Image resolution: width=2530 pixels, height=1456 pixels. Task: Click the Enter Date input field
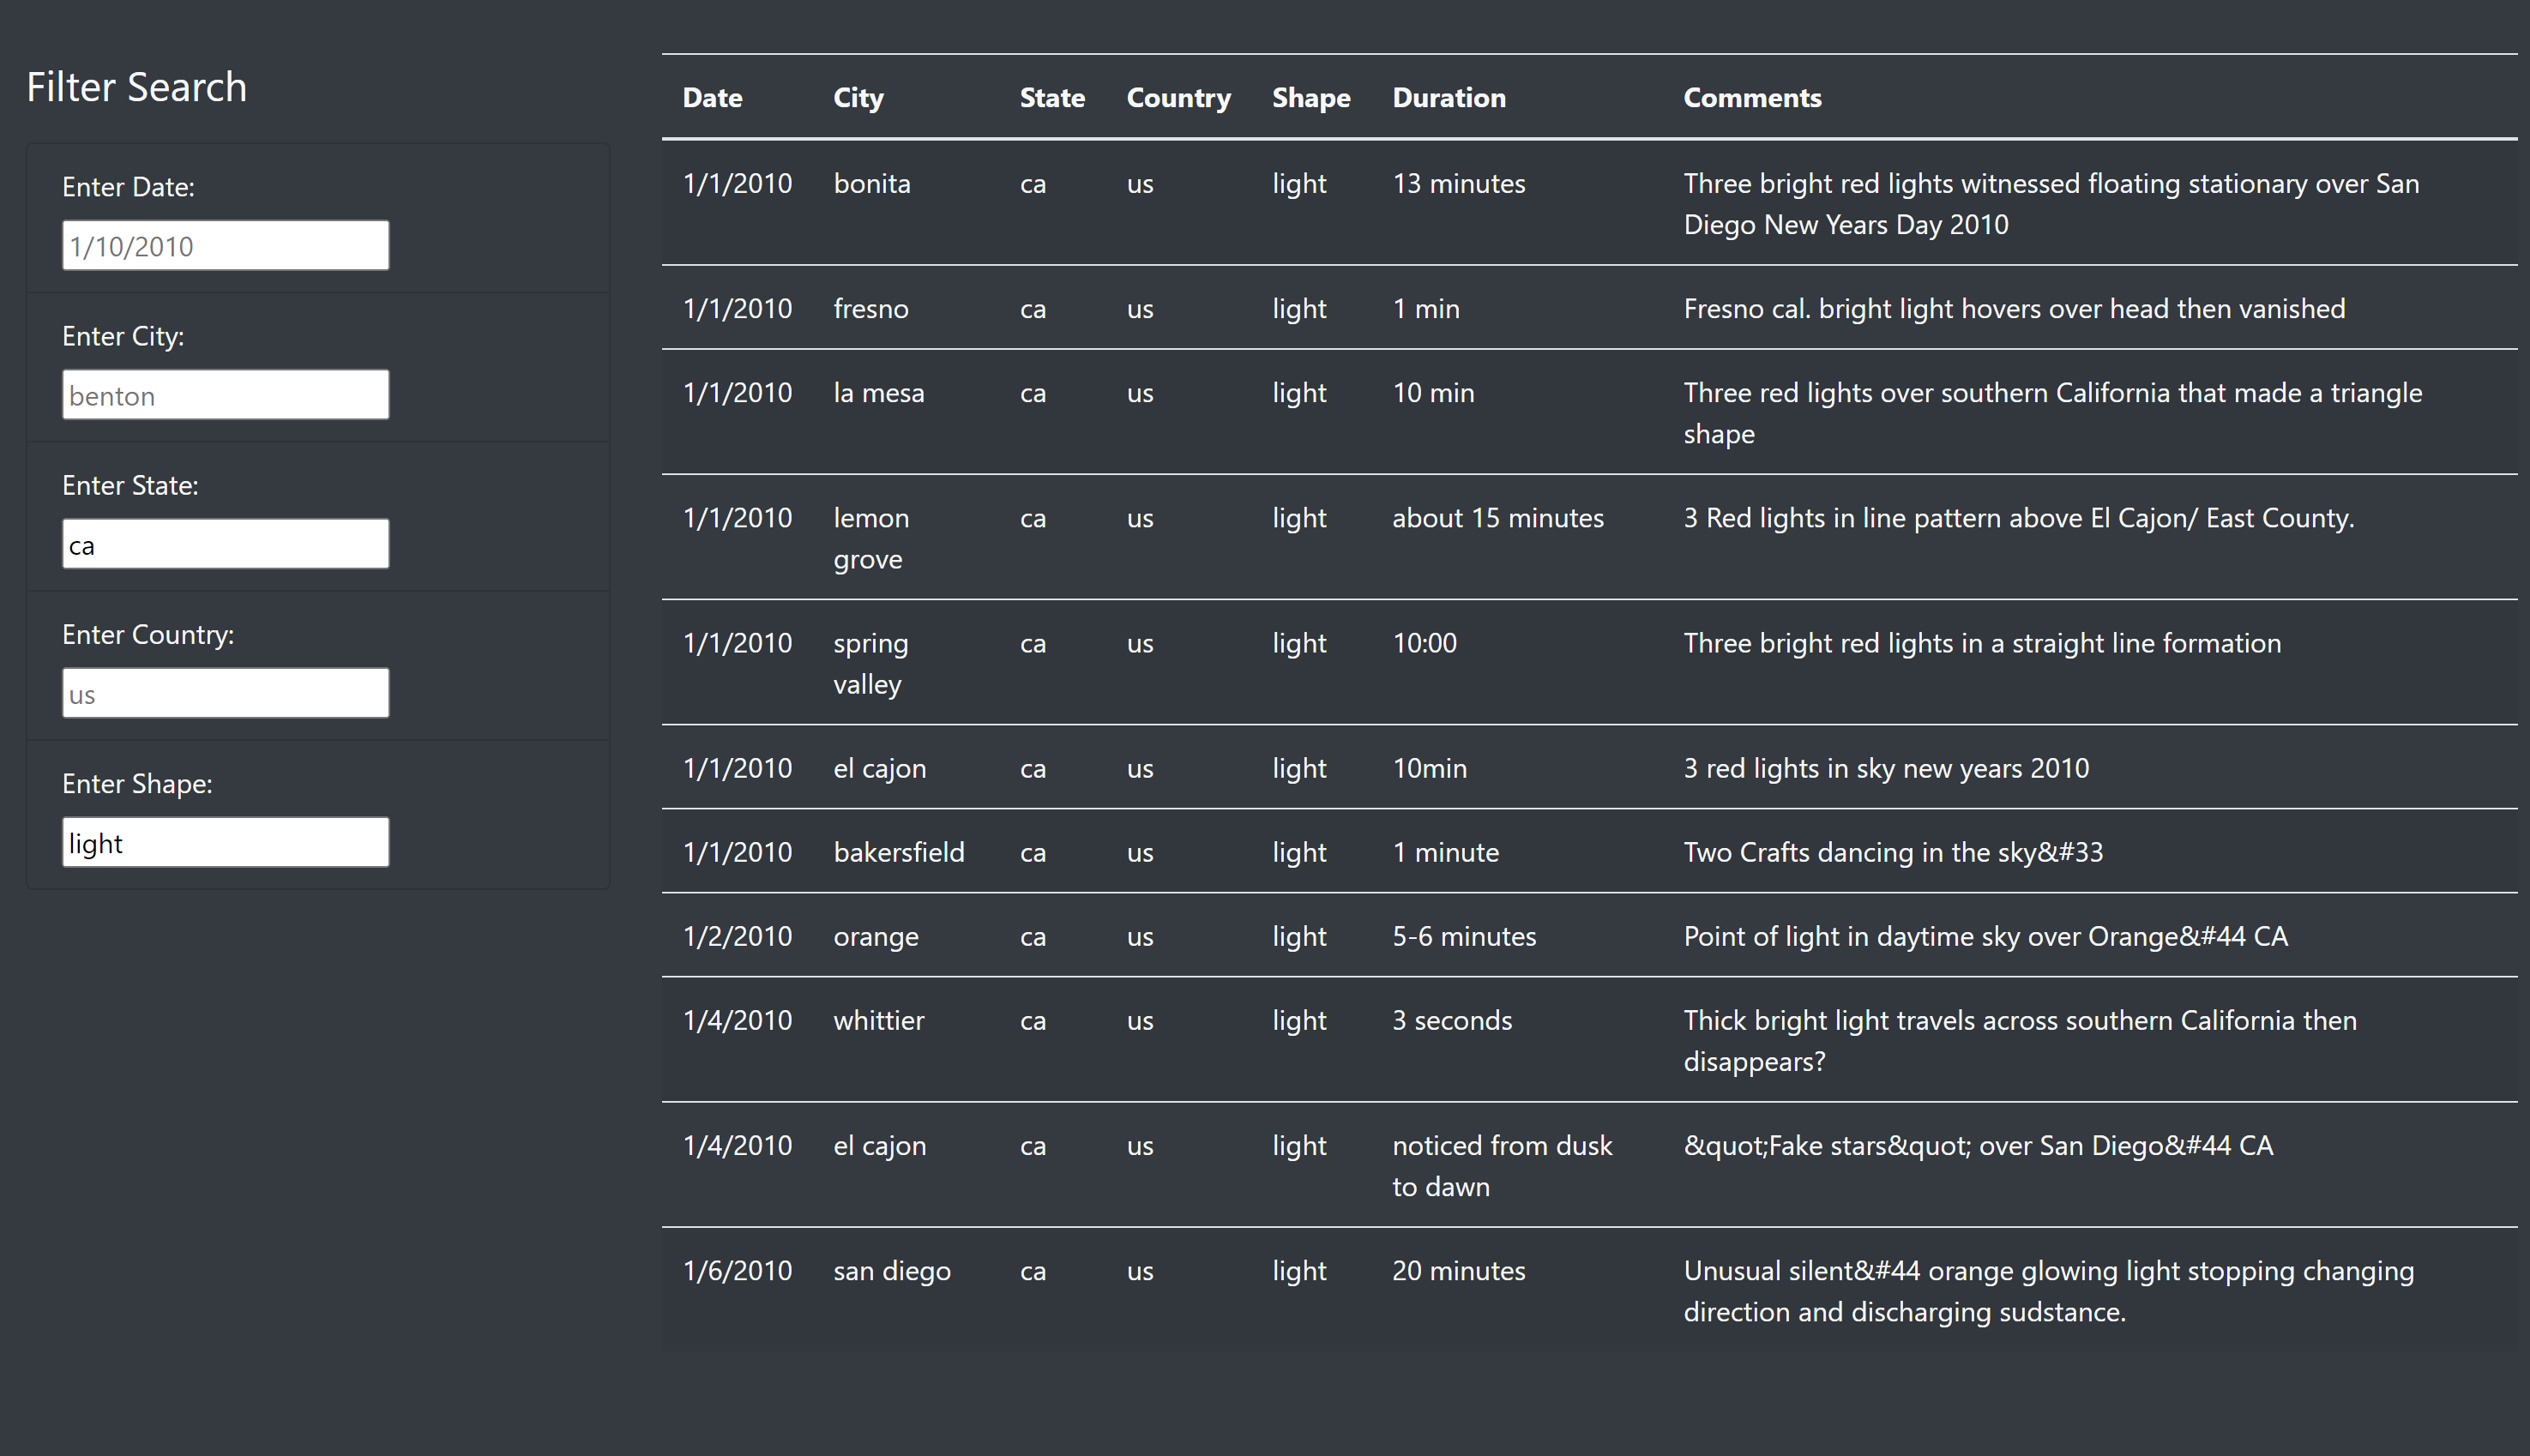click(225, 244)
